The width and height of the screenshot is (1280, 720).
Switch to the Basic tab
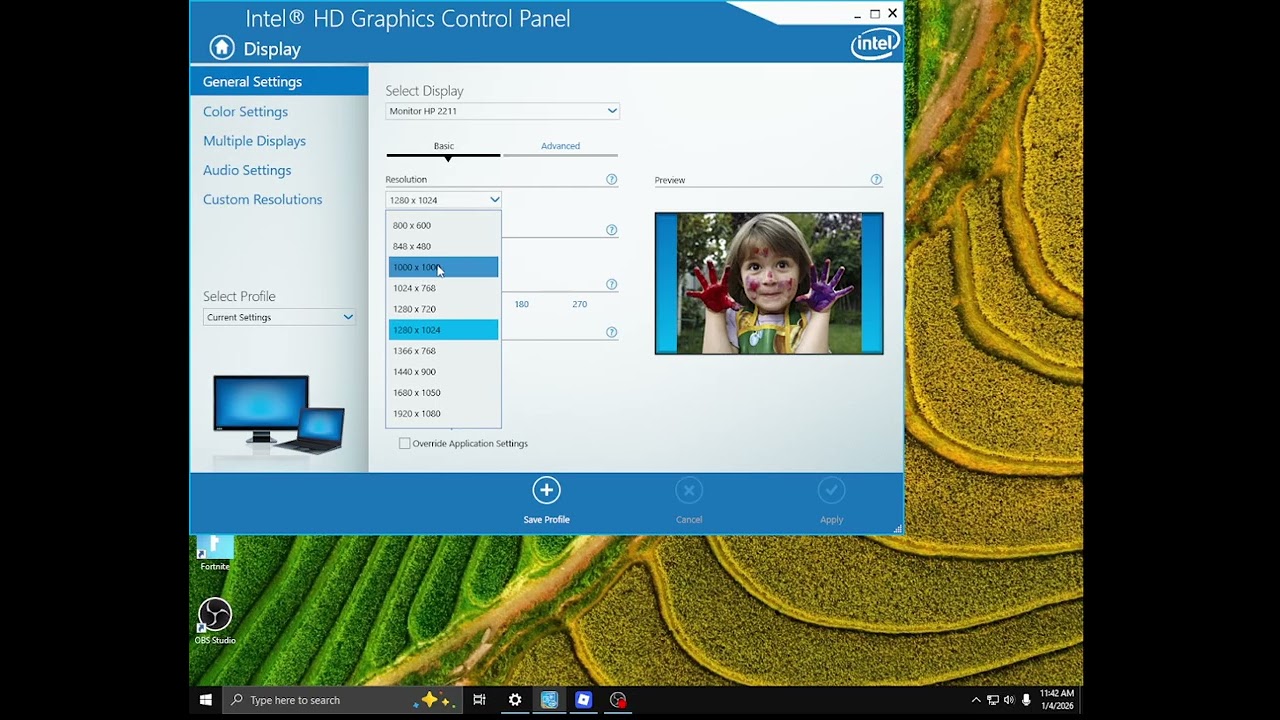point(443,146)
